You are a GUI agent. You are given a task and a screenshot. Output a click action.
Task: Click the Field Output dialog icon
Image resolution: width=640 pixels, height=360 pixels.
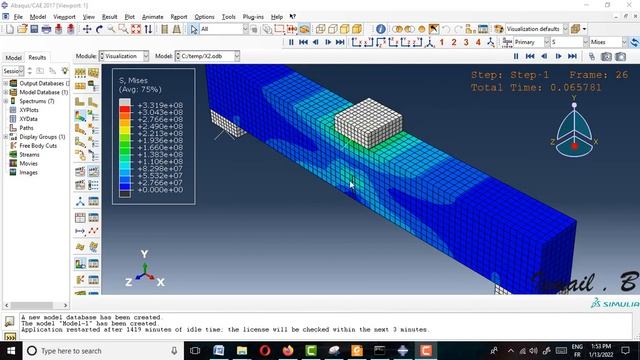click(x=507, y=42)
